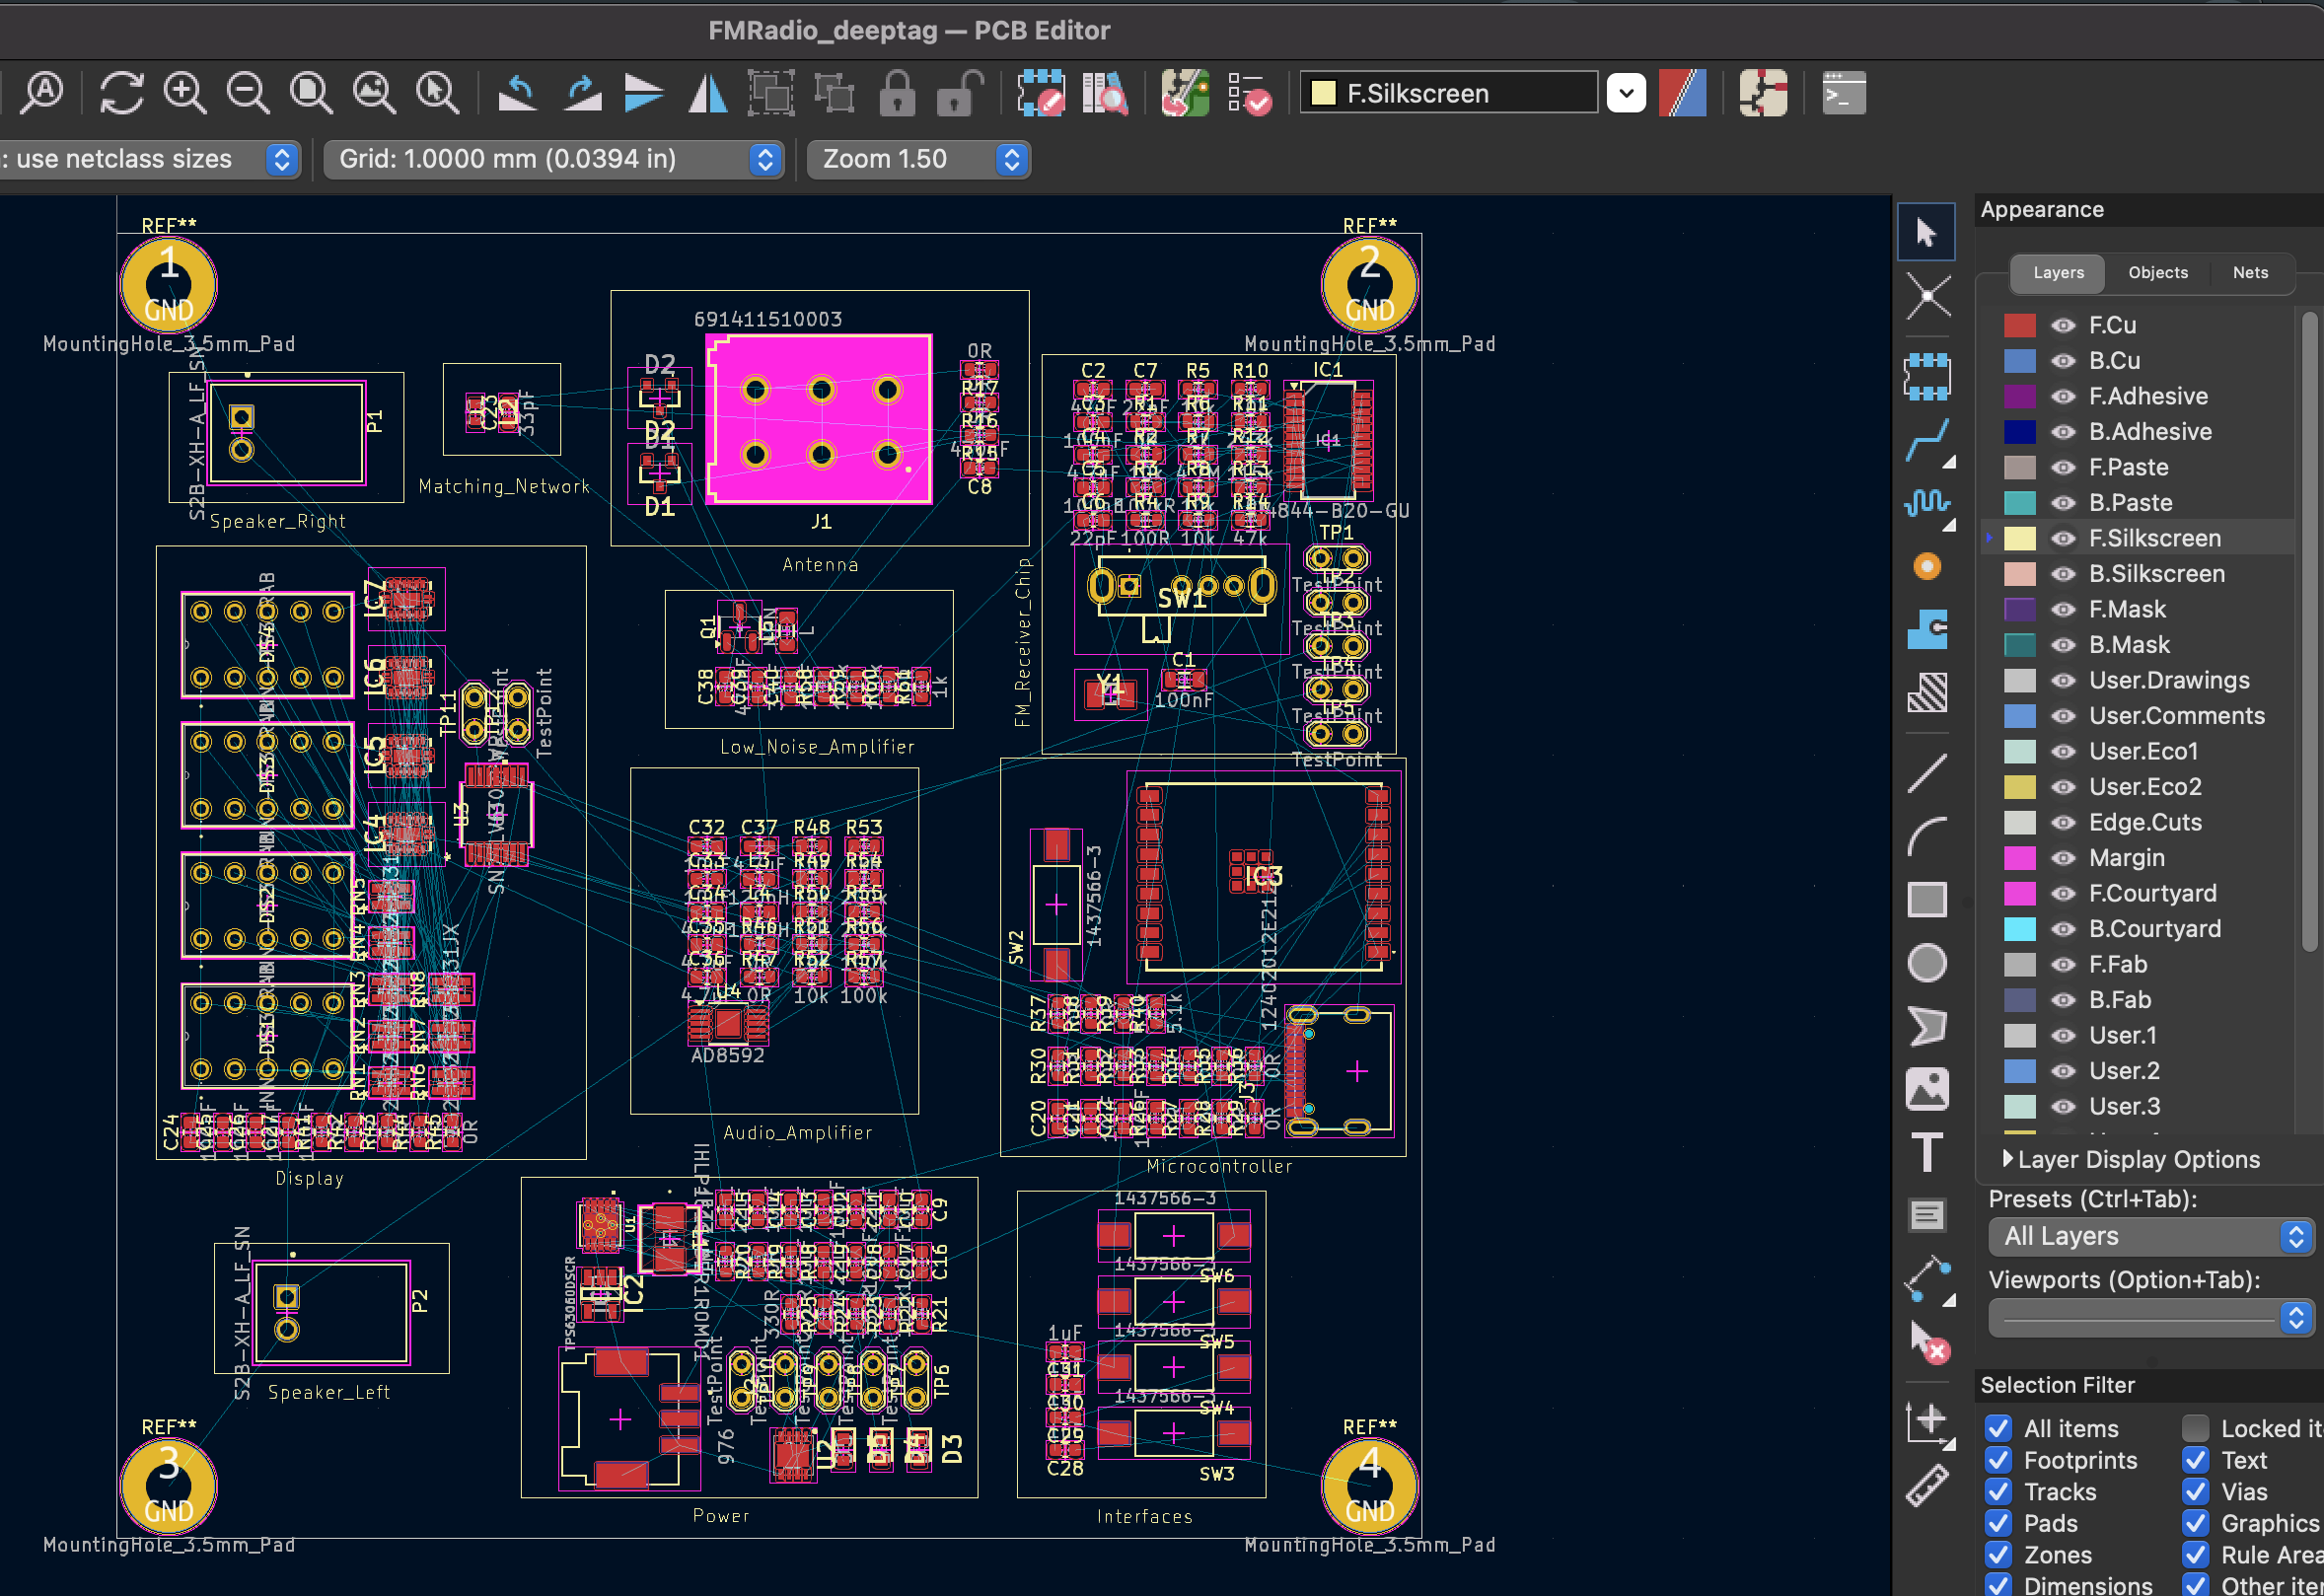
Task: Click Update PCB from Schematic icon
Action: tap(1185, 93)
